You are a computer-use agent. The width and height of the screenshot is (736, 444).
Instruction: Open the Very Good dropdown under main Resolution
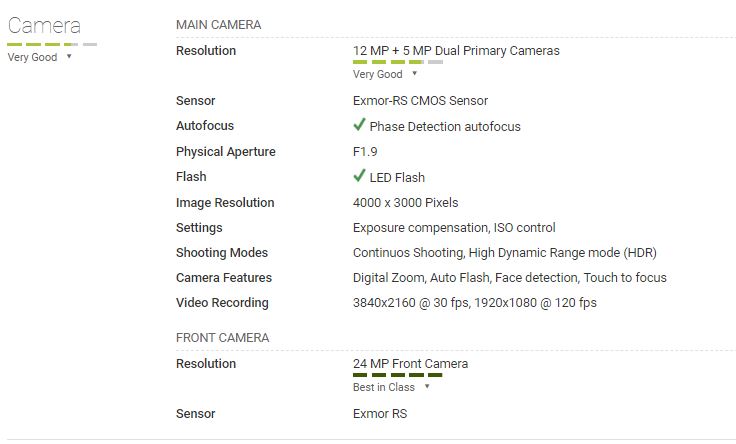click(414, 73)
